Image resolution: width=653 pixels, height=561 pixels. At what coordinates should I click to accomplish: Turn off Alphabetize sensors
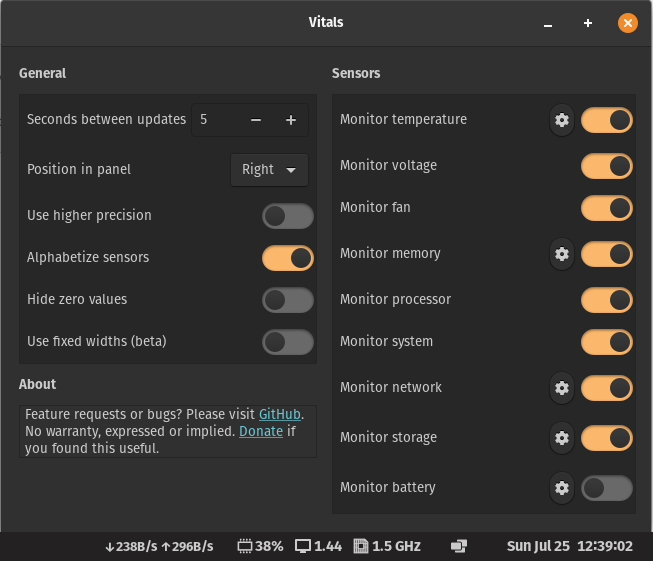287,258
